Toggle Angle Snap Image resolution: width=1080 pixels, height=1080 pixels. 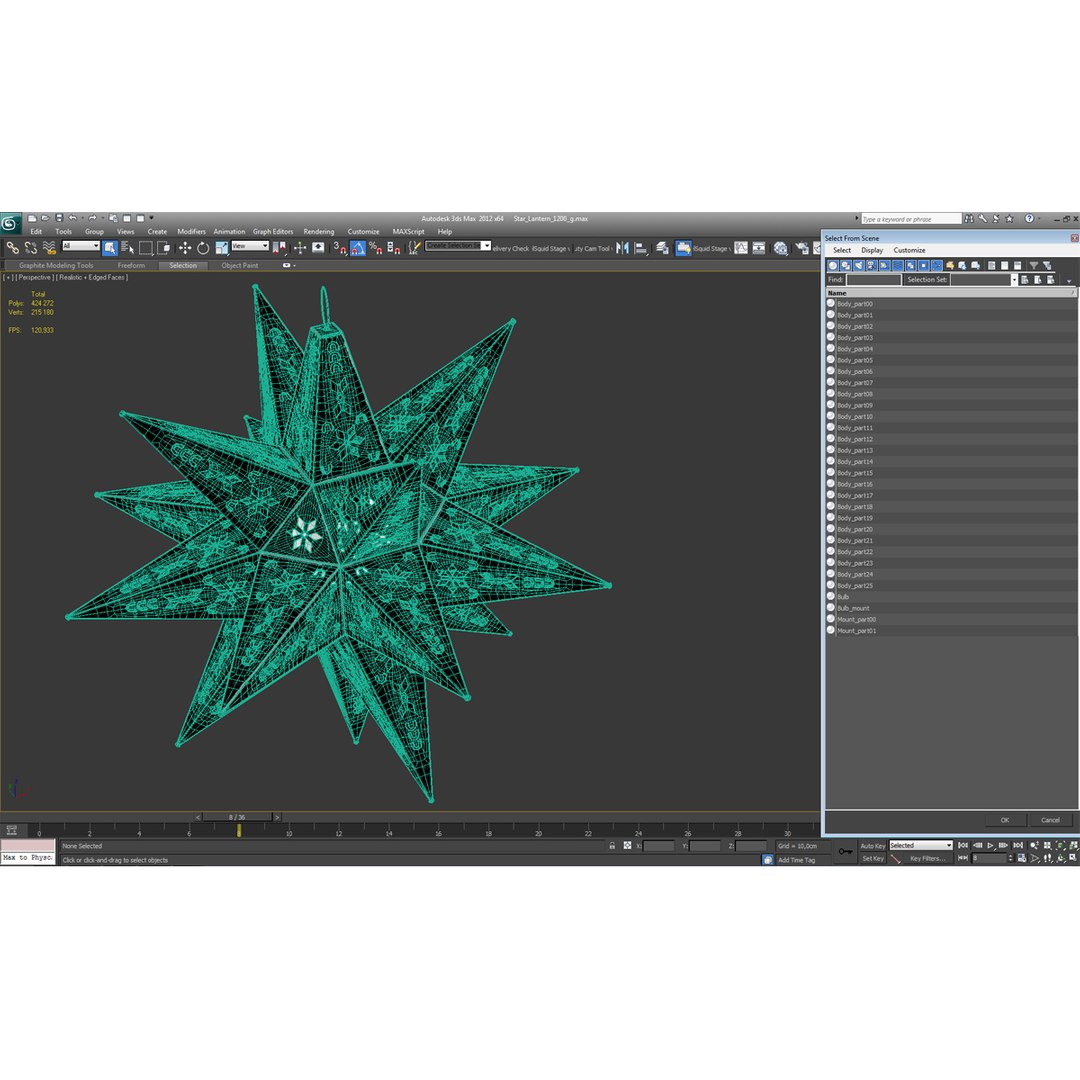[357, 247]
